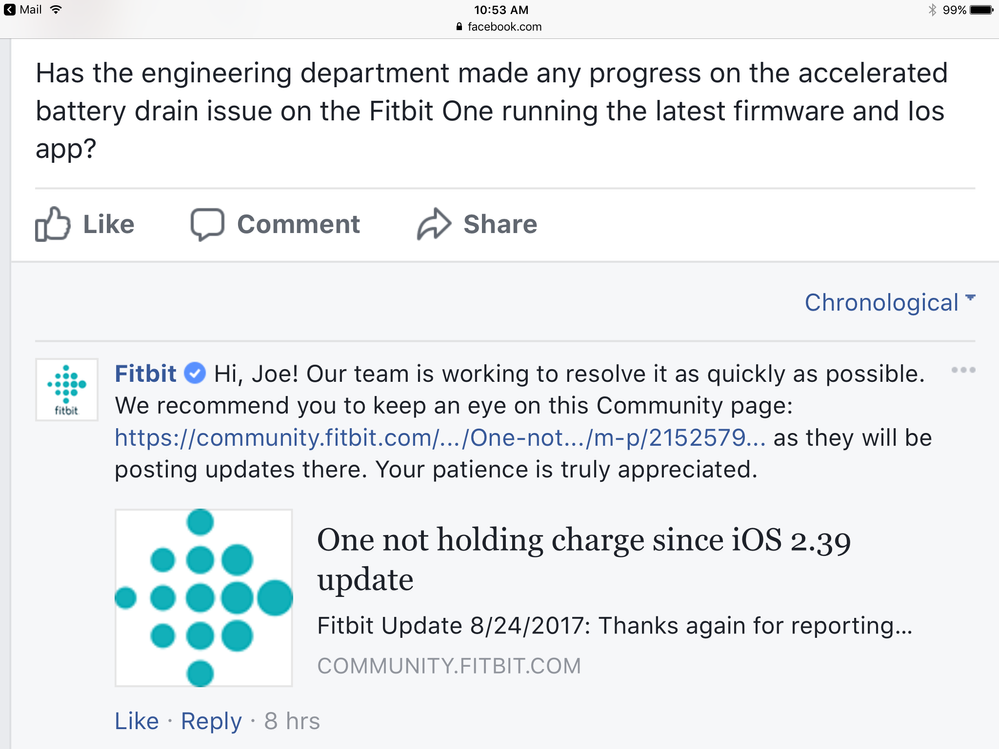Open the three-dot options on Fitbit's comment

pyautogui.click(x=963, y=371)
